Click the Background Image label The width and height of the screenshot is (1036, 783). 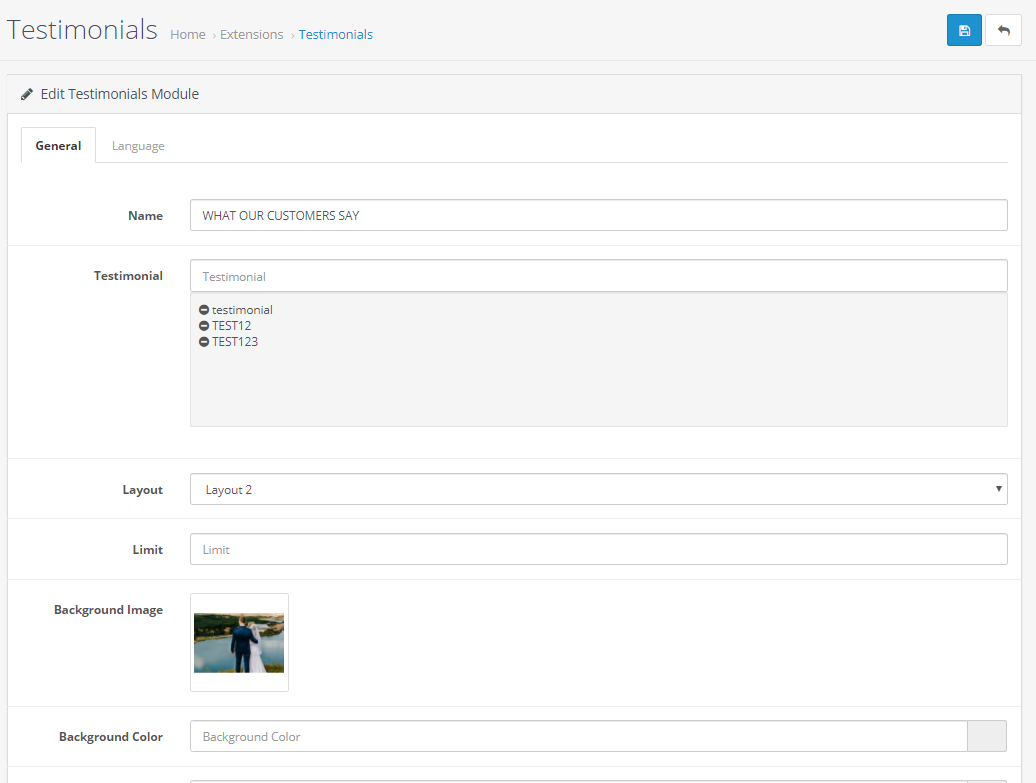point(108,610)
